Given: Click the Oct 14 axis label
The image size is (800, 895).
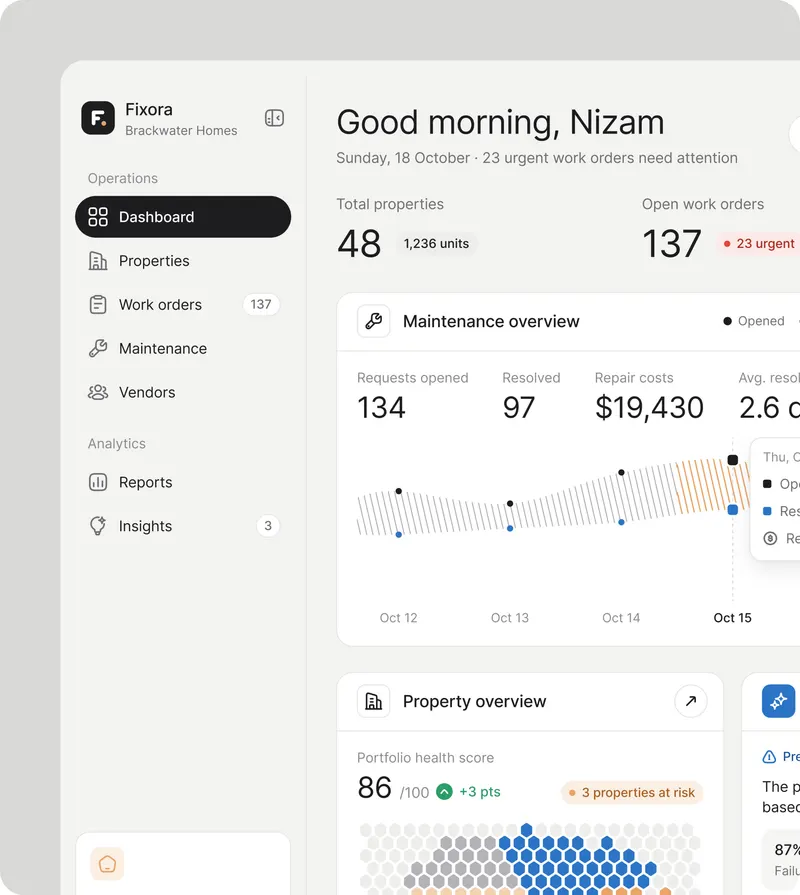Looking at the screenshot, I should 621,618.
